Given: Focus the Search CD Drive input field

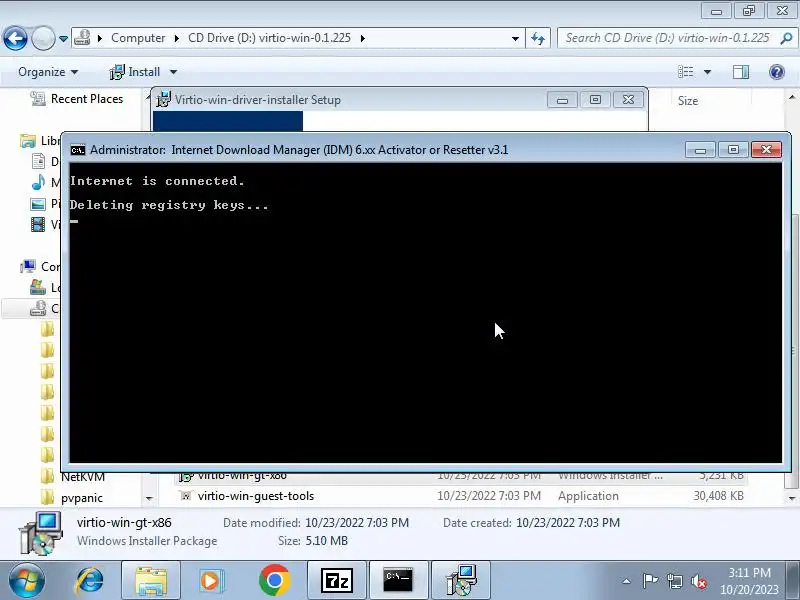Looking at the screenshot, I should coord(667,38).
